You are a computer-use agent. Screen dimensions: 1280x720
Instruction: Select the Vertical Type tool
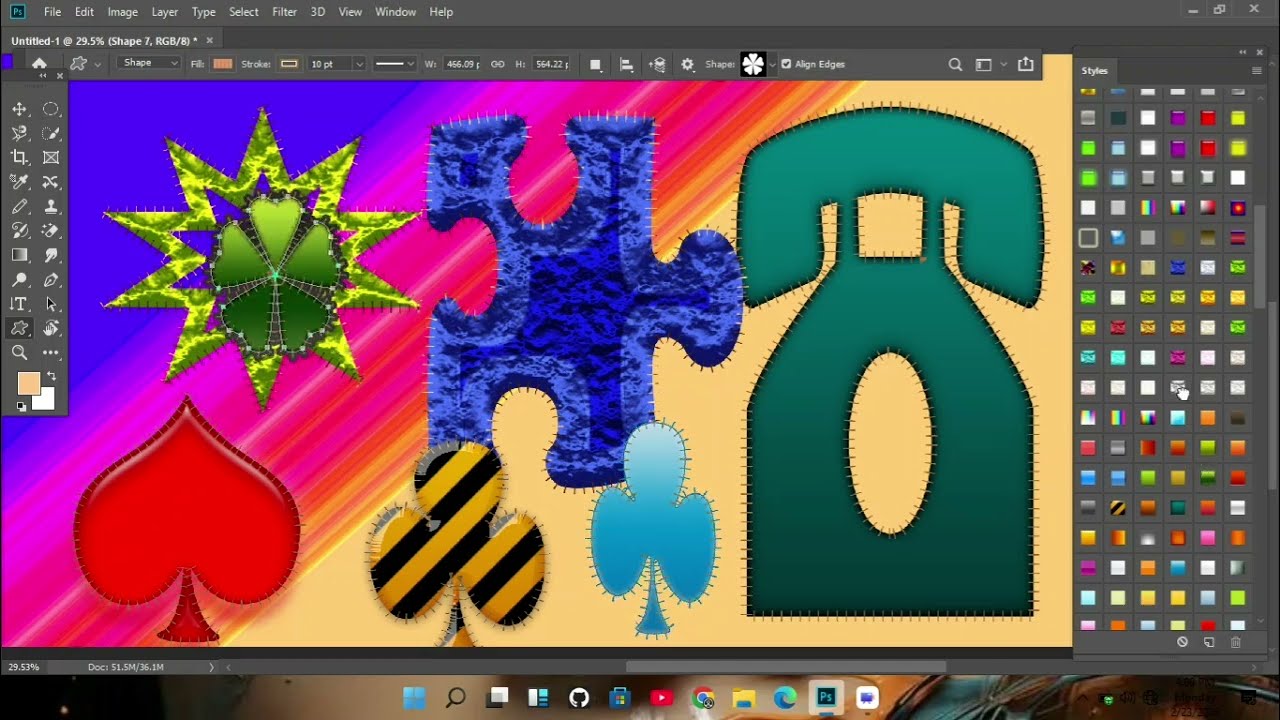click(x=19, y=304)
